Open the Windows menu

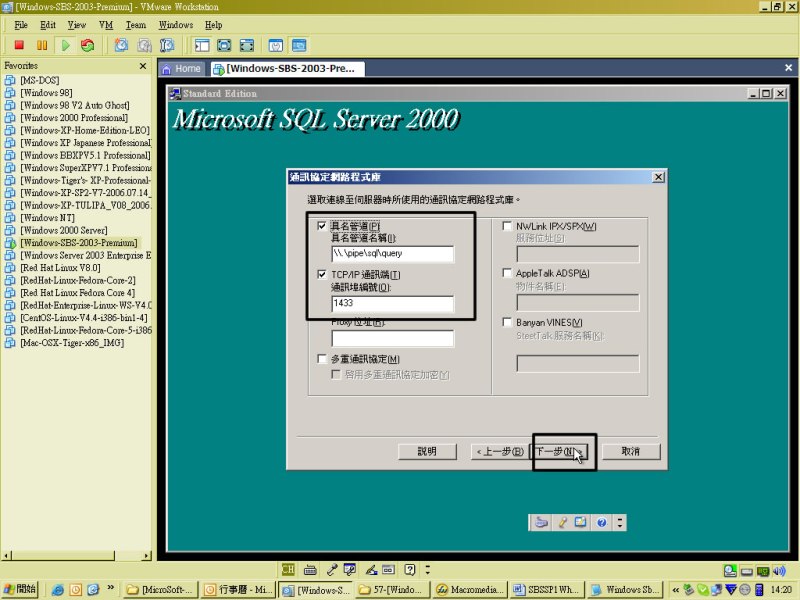point(176,25)
